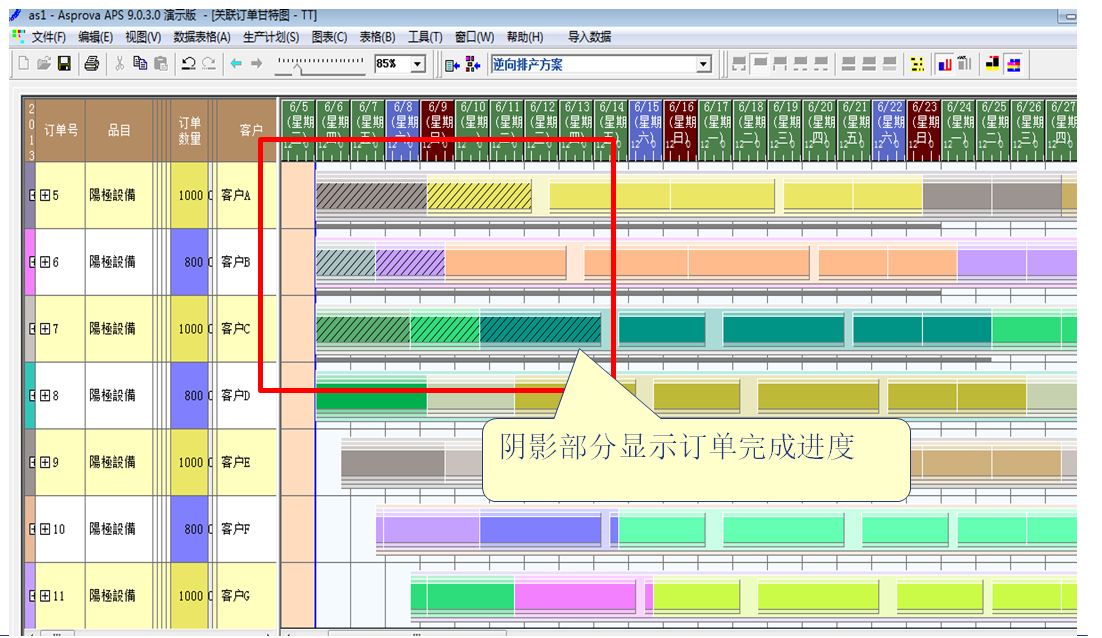Click the red-blue bar chart icon
Image resolution: width=1102 pixels, height=638 pixels.
943,64
